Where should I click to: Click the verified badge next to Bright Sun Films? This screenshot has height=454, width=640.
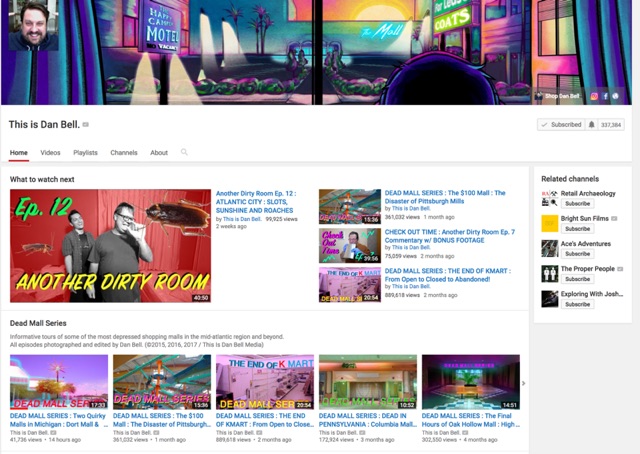click(614, 219)
